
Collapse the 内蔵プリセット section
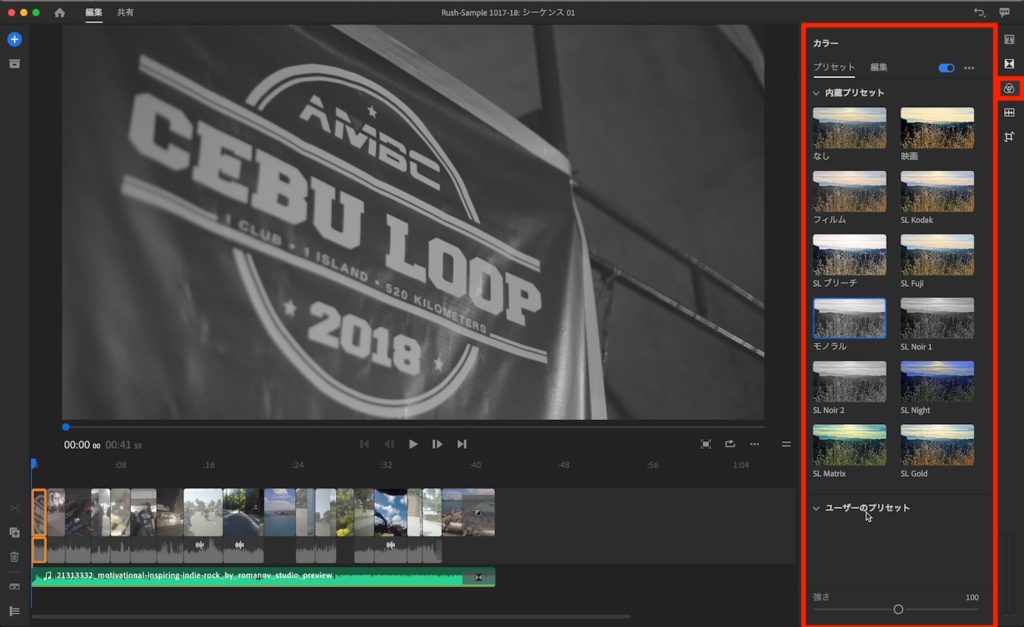coord(816,93)
